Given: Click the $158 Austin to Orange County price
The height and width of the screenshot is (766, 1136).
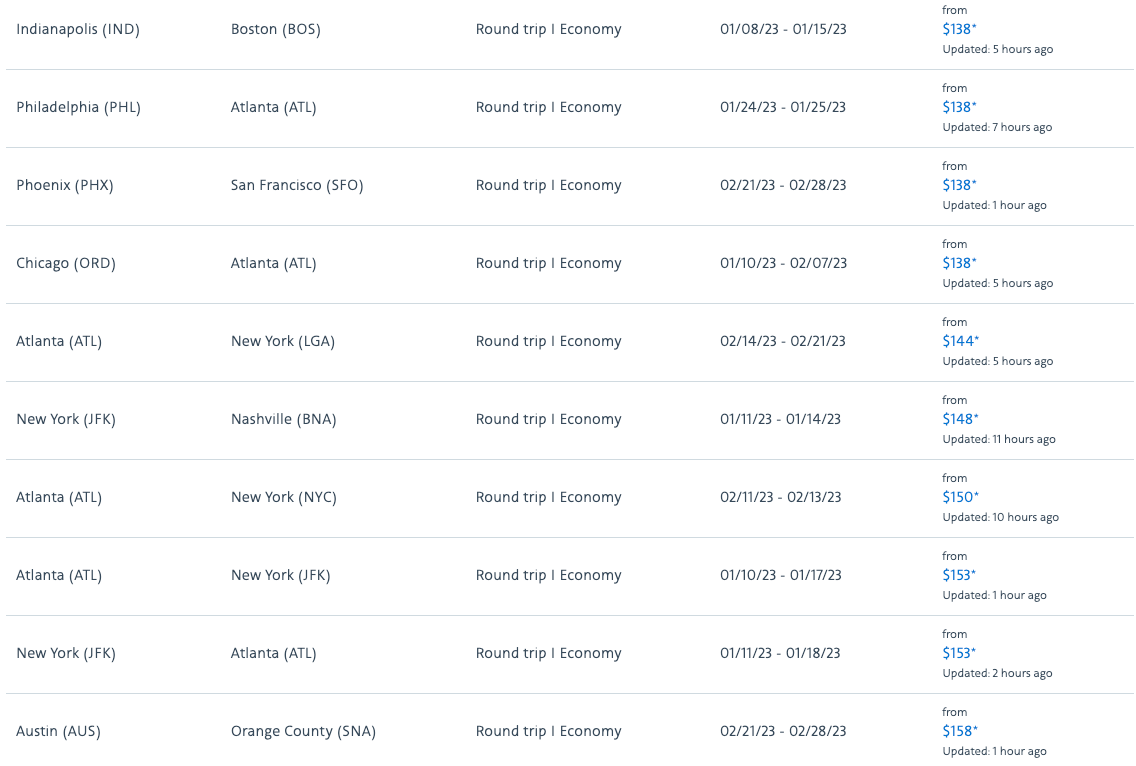Looking at the screenshot, I should (x=959, y=731).
